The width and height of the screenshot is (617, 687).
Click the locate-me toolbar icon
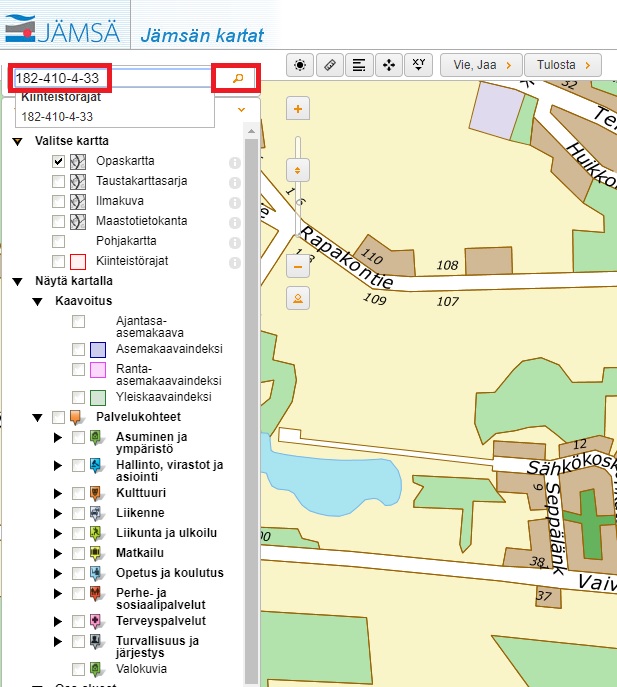(x=300, y=65)
